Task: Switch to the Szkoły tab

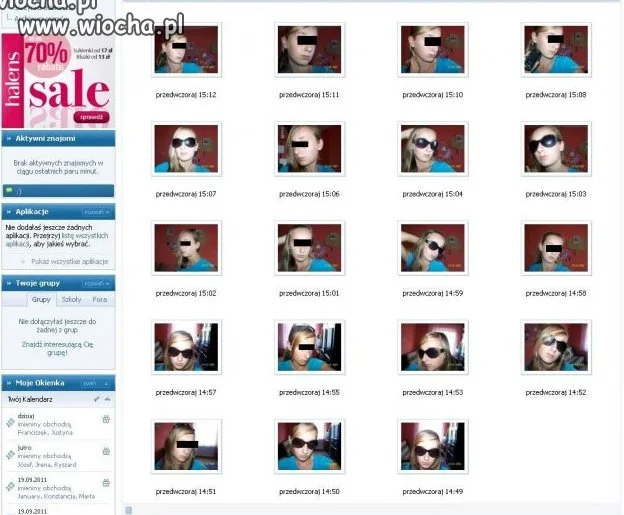Action: [71, 299]
